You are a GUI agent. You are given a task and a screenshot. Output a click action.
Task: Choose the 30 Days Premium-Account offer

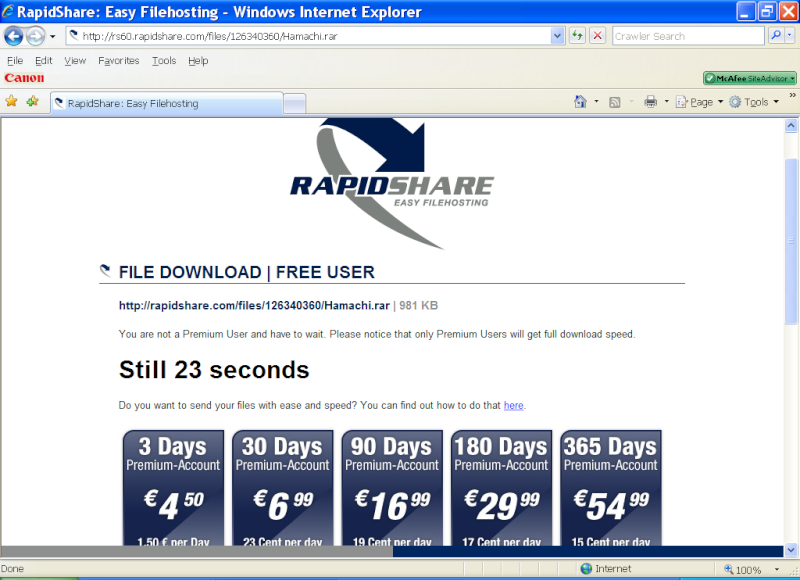(283, 488)
